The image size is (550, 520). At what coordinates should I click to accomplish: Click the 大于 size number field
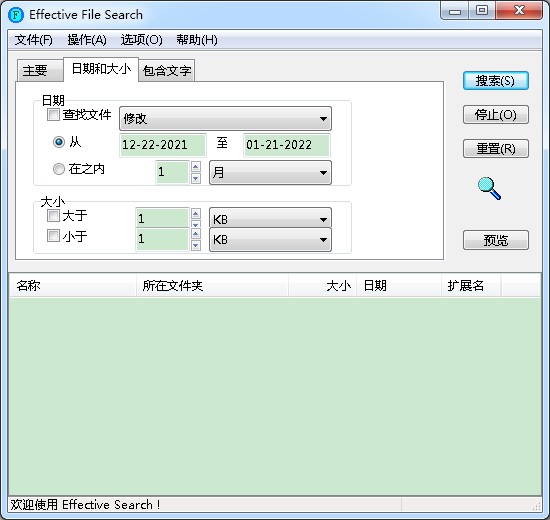pos(162,218)
